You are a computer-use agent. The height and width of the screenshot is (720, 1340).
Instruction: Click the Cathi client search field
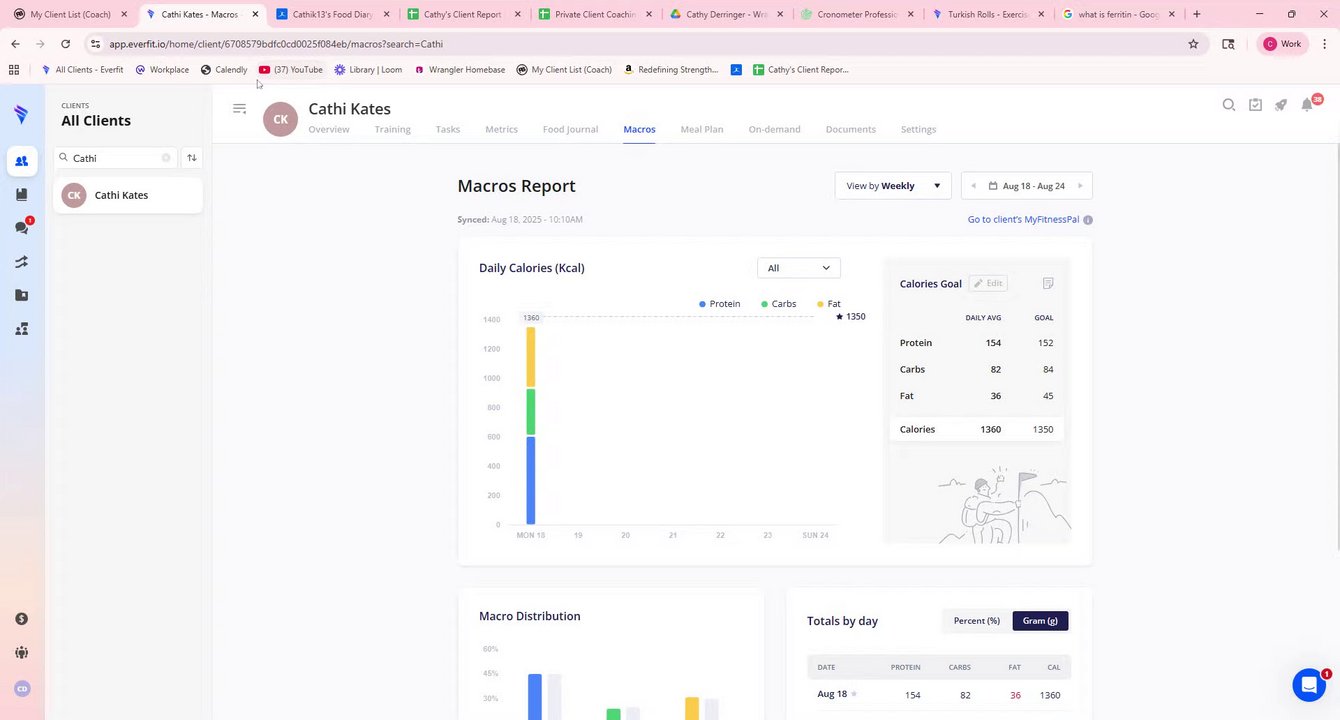[115, 158]
